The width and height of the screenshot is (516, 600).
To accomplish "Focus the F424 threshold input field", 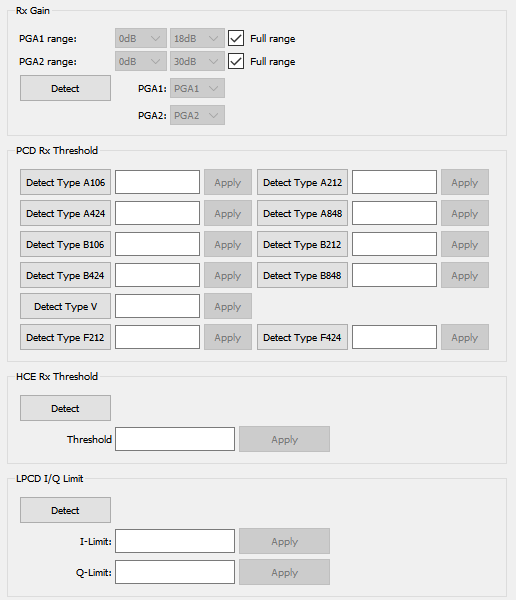I will tap(394, 337).
